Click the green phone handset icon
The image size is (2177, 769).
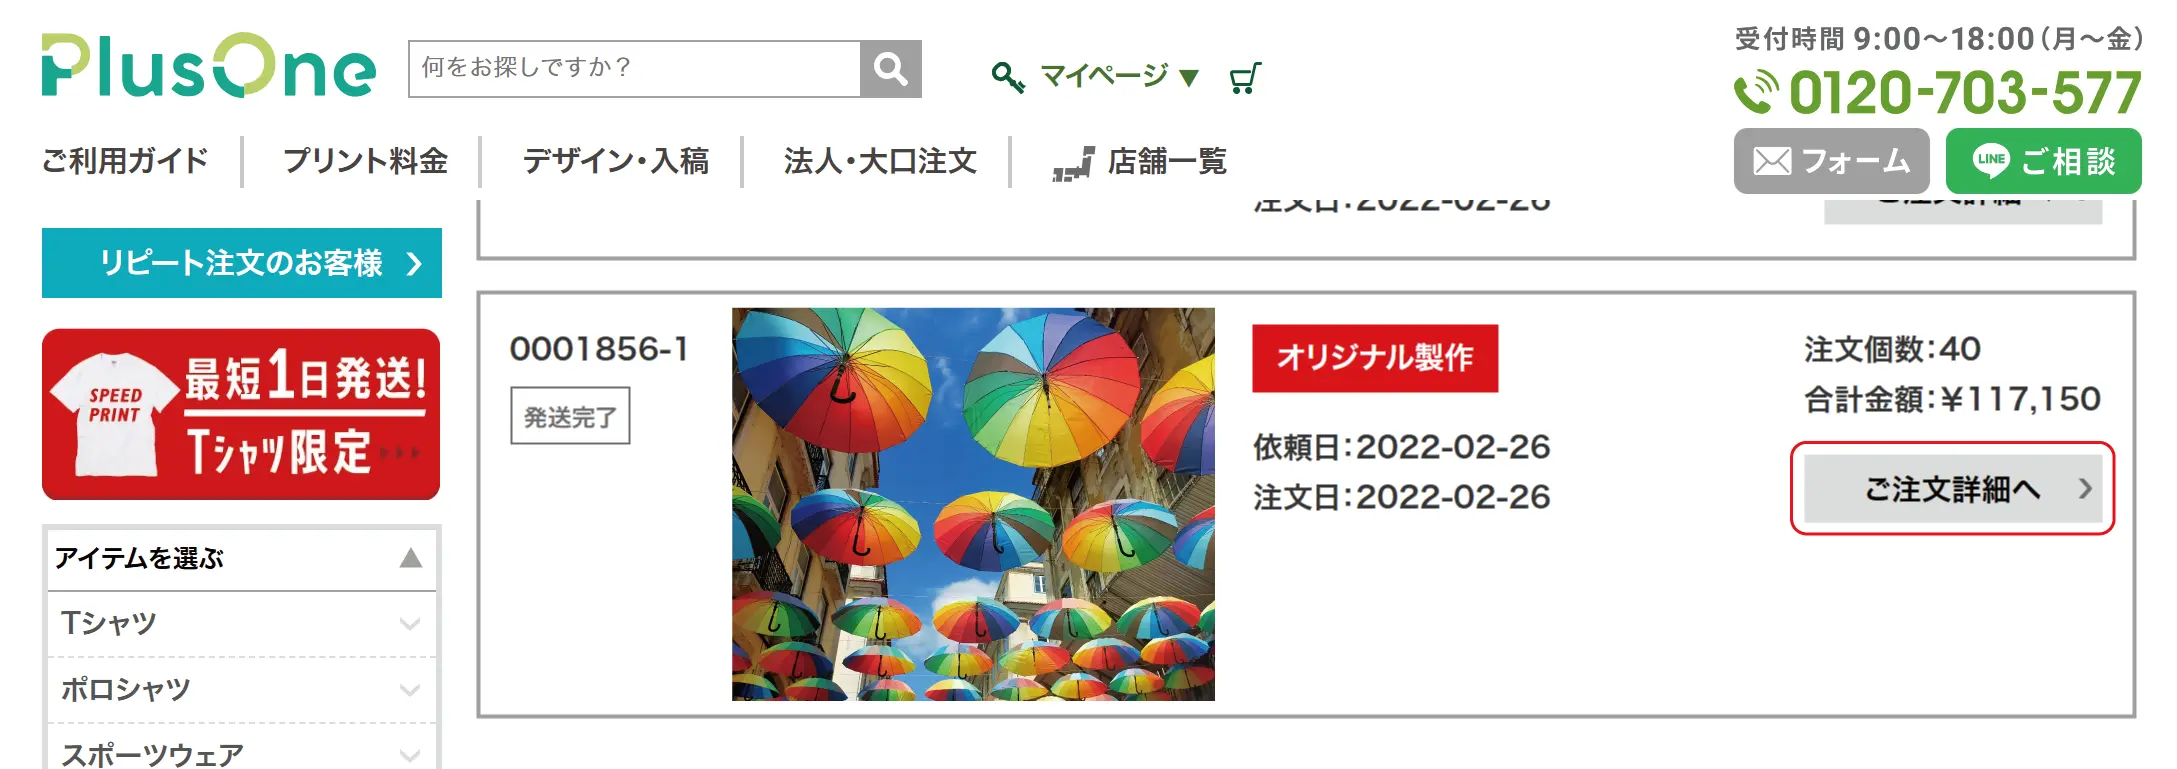pos(1756,92)
